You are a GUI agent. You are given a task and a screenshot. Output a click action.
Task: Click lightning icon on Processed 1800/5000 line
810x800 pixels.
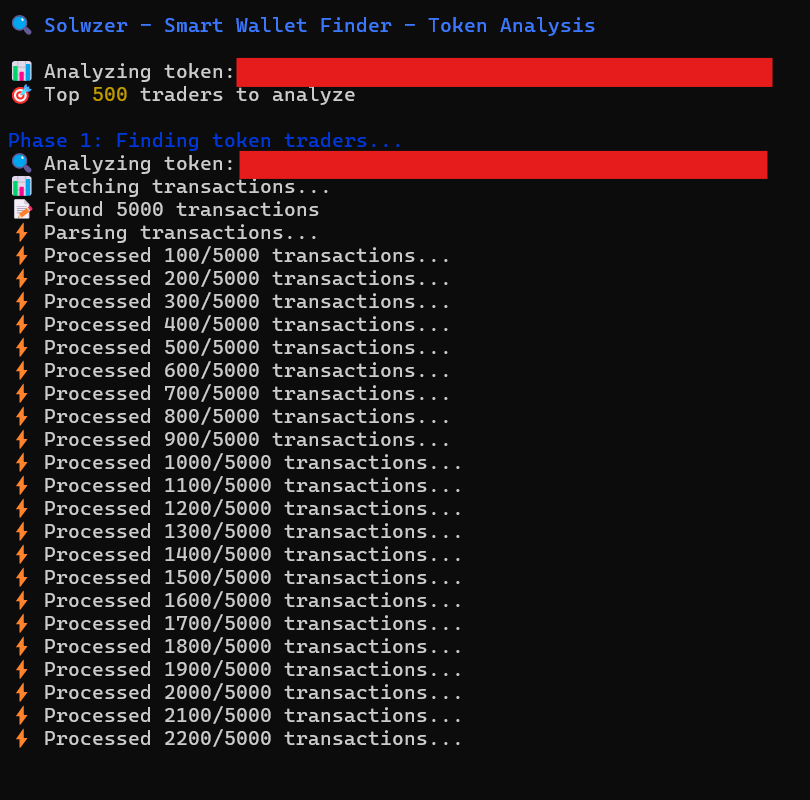(21, 646)
